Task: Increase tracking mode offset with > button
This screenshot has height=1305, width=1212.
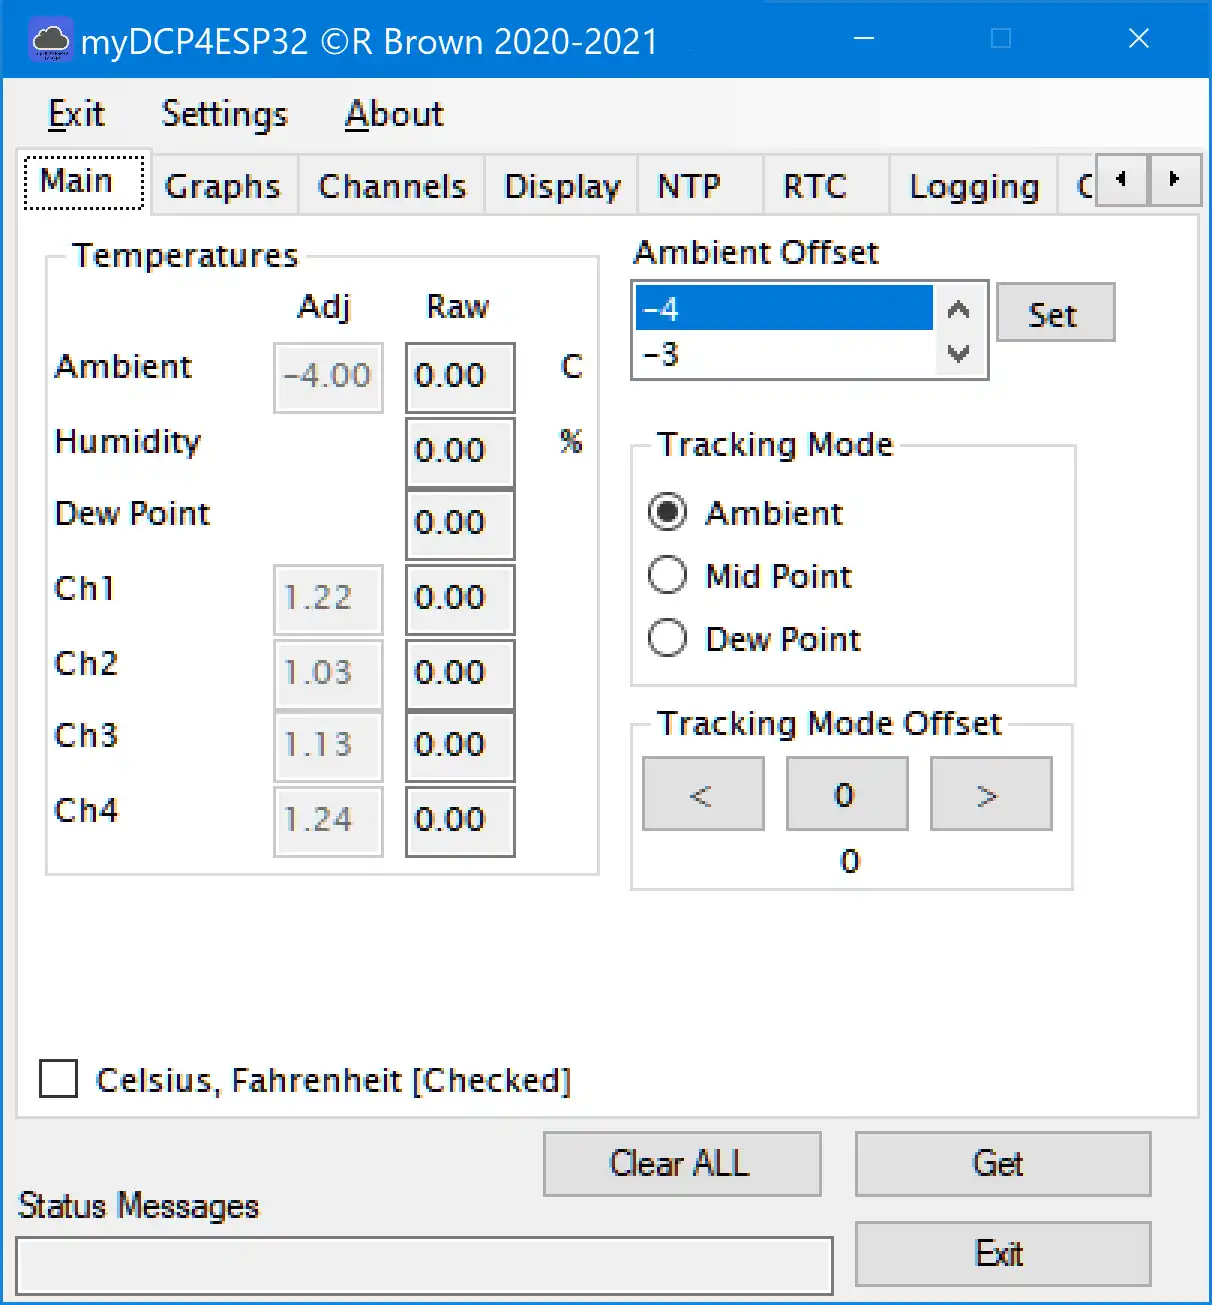Action: (x=990, y=794)
